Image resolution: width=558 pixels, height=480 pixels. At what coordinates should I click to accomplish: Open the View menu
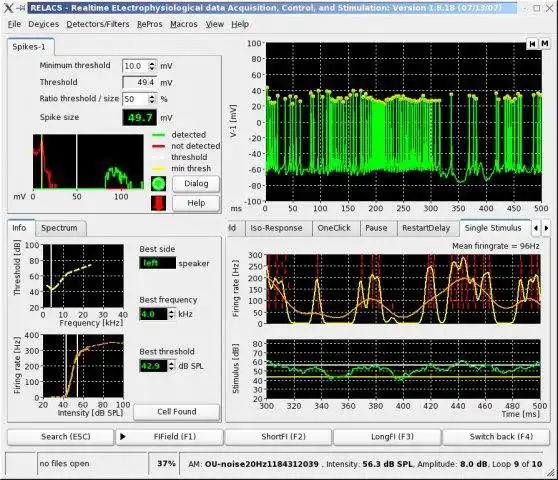pos(215,24)
